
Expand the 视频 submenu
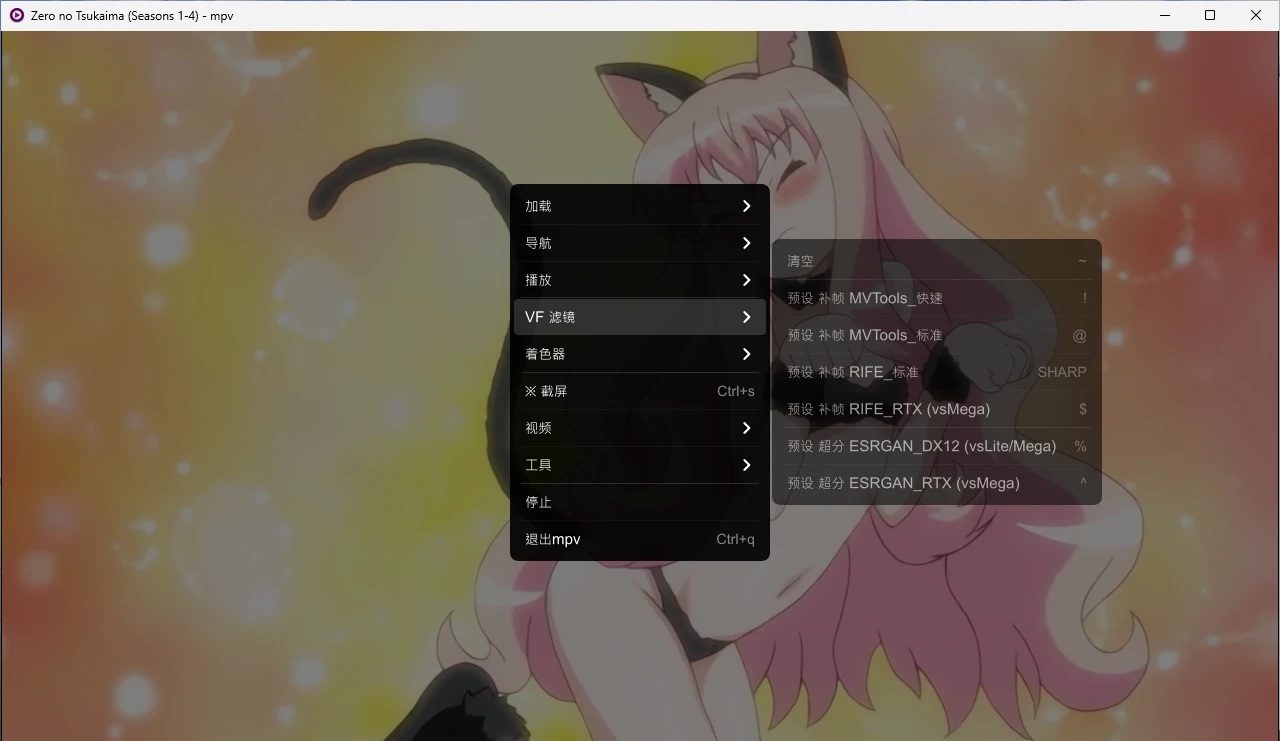(640, 428)
